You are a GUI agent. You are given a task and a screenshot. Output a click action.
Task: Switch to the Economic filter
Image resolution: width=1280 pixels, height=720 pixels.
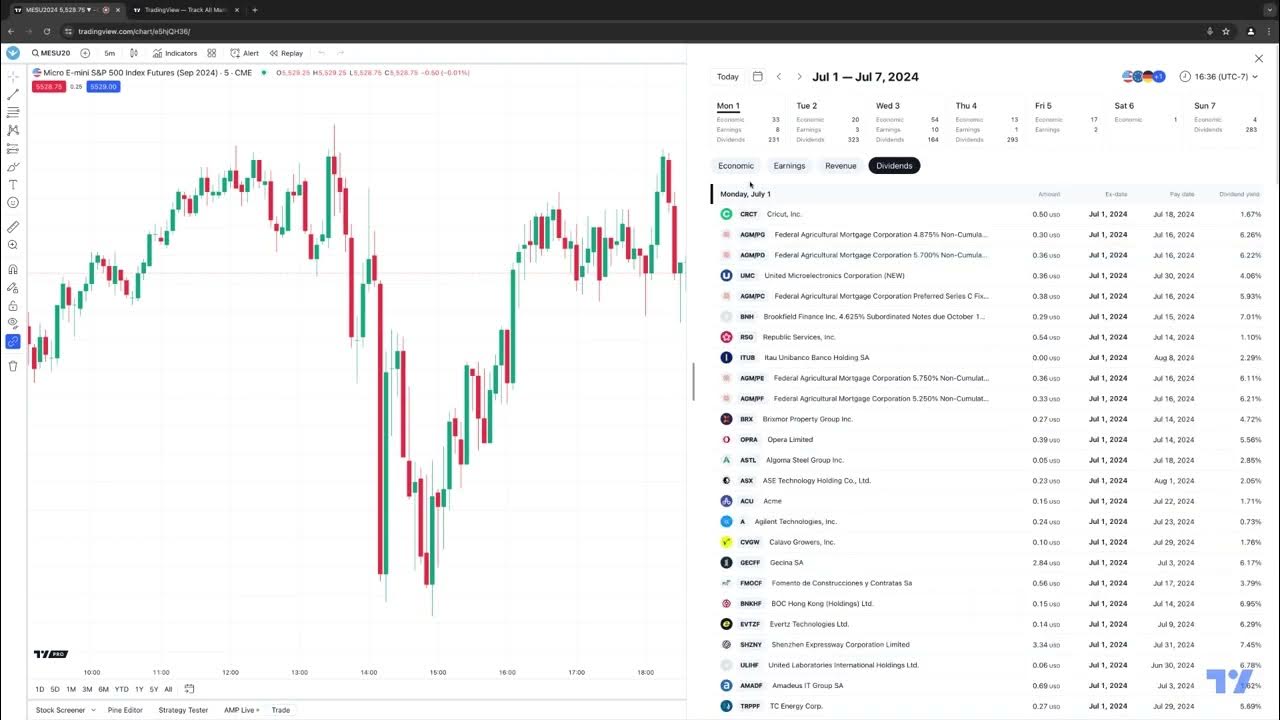point(736,166)
